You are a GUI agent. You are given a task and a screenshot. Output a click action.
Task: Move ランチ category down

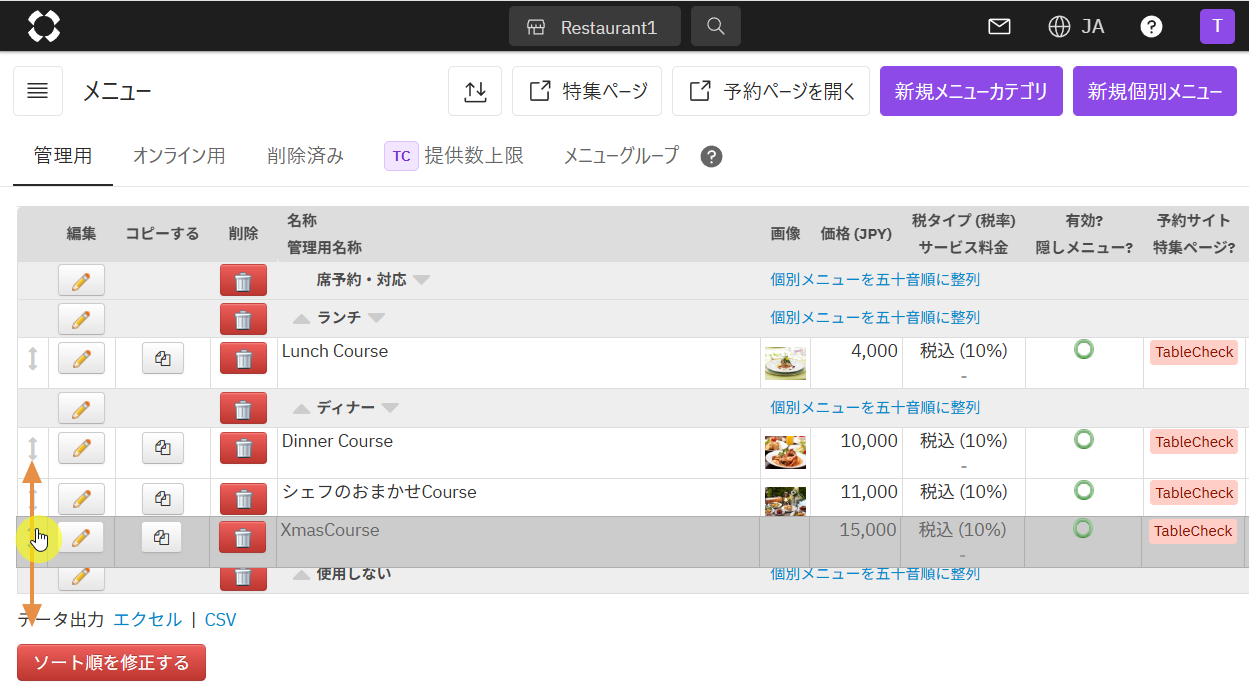point(376,318)
